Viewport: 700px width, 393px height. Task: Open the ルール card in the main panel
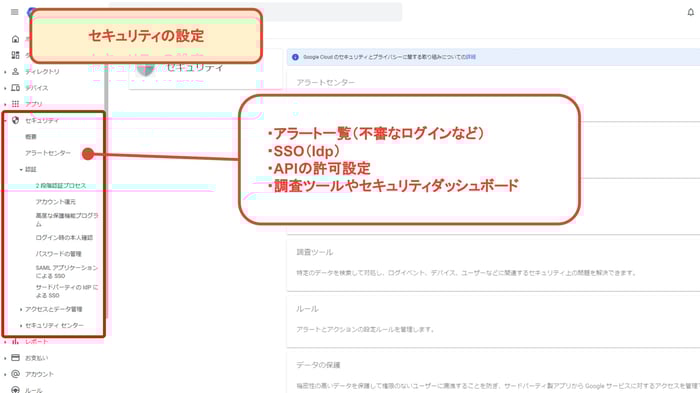coord(493,320)
